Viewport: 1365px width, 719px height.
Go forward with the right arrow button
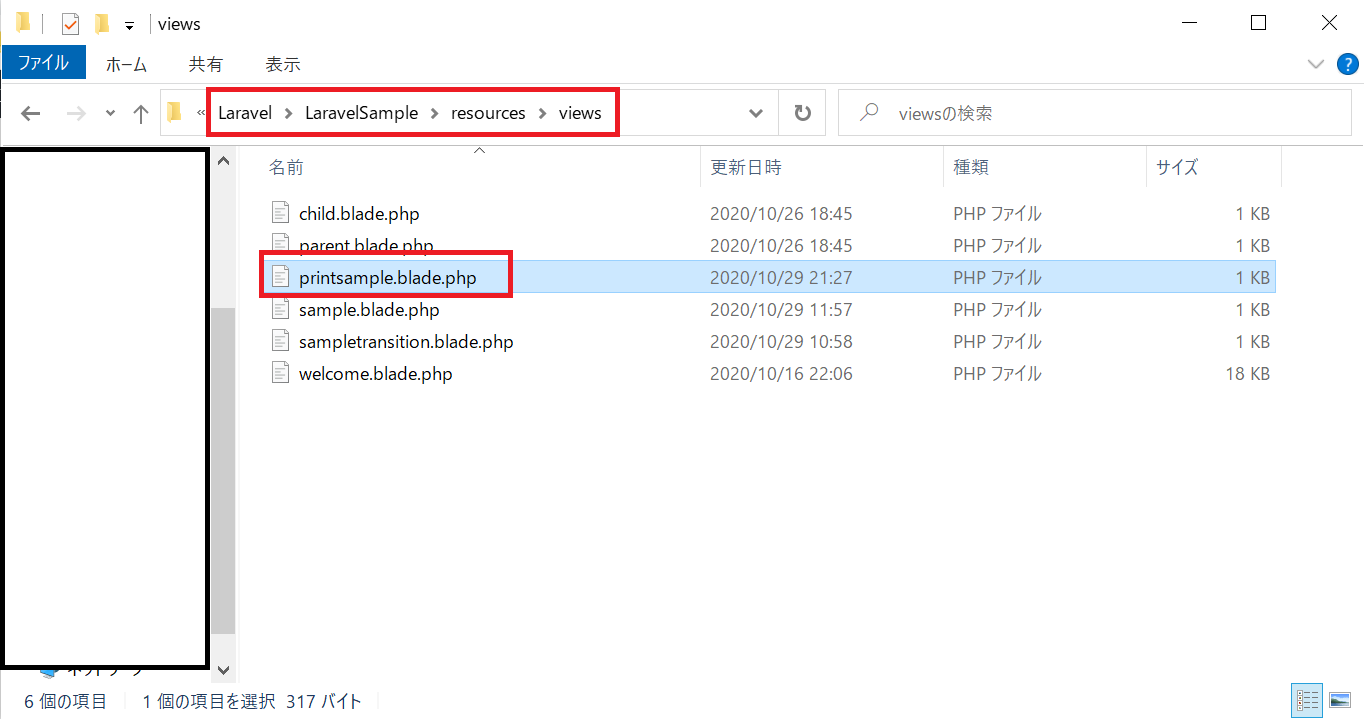click(75, 113)
